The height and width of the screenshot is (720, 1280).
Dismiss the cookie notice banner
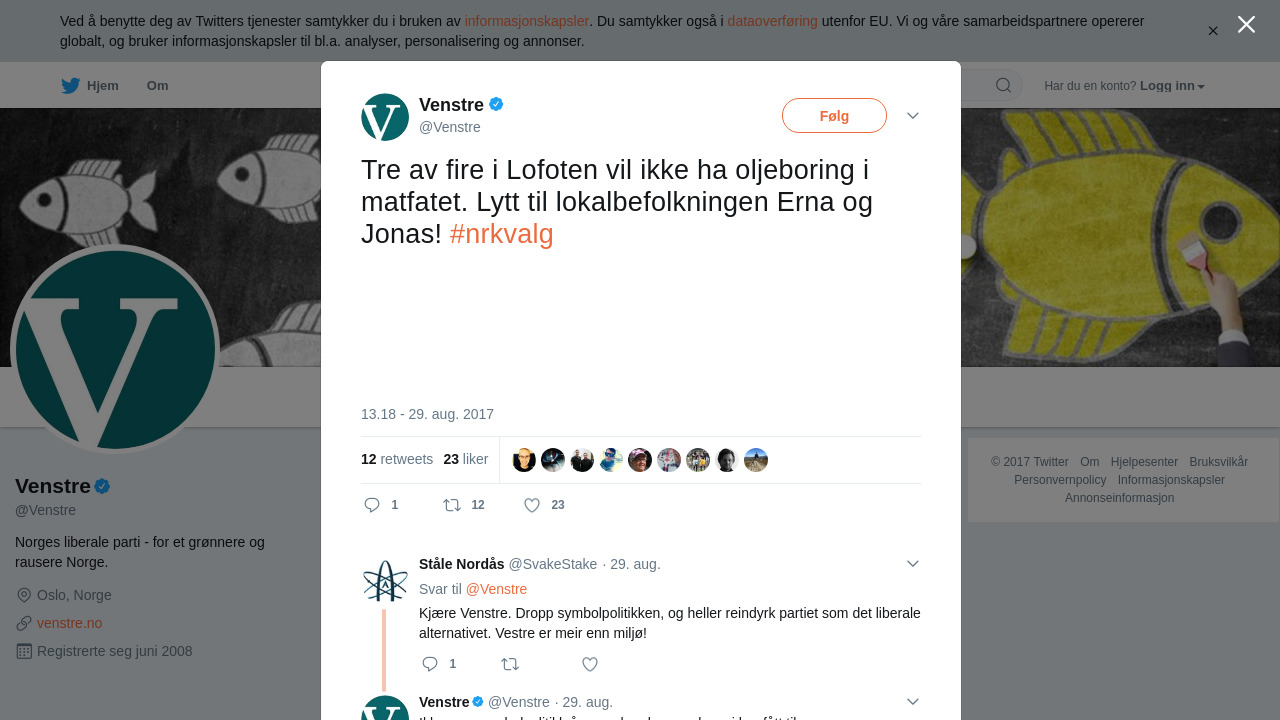coord(1213,31)
